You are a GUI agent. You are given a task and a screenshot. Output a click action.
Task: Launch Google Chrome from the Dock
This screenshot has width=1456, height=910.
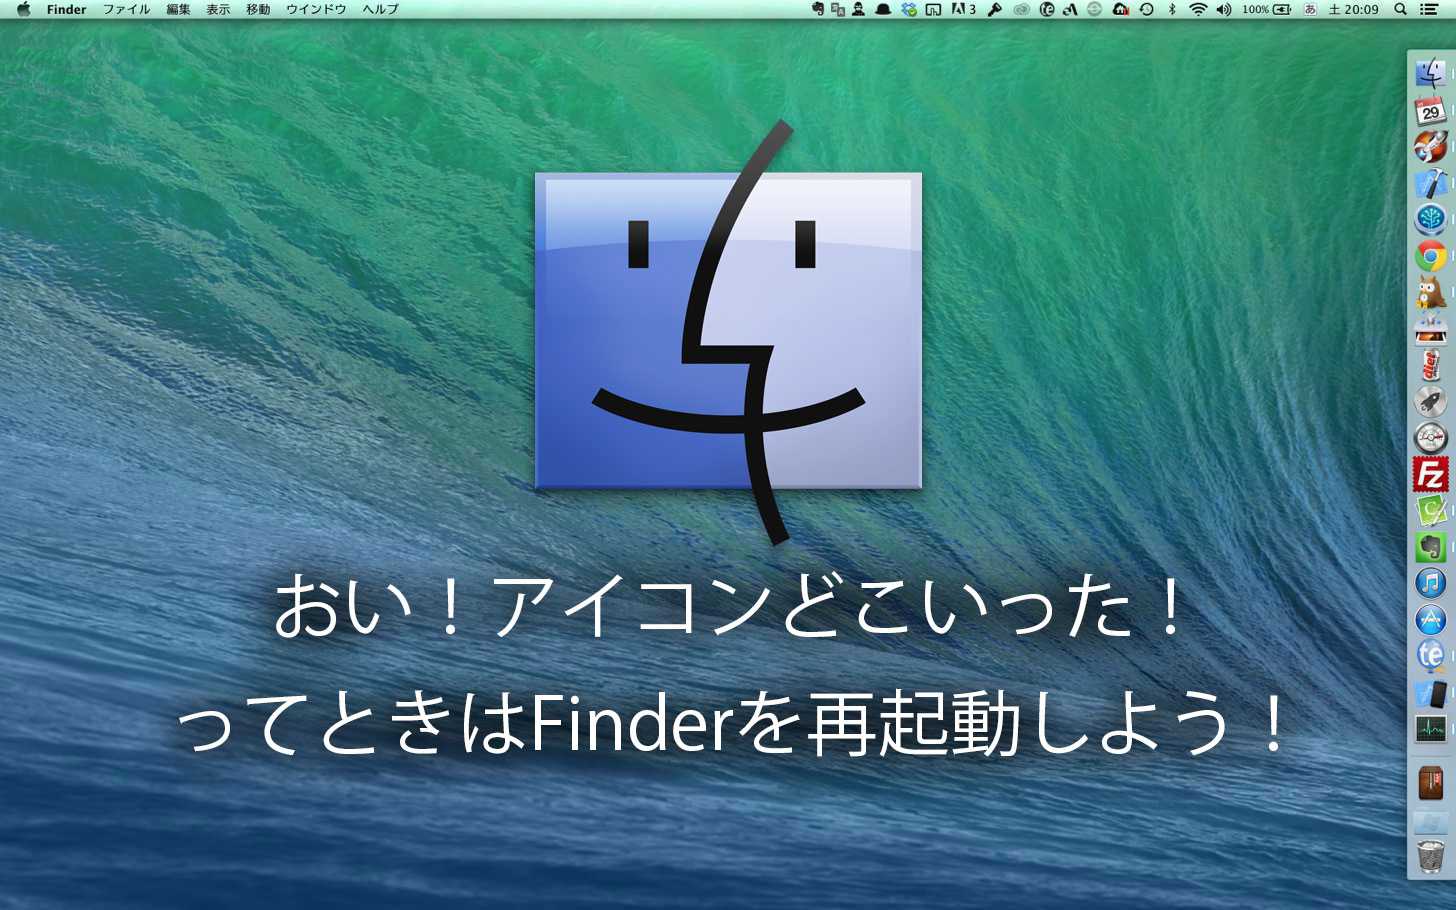point(1430,256)
